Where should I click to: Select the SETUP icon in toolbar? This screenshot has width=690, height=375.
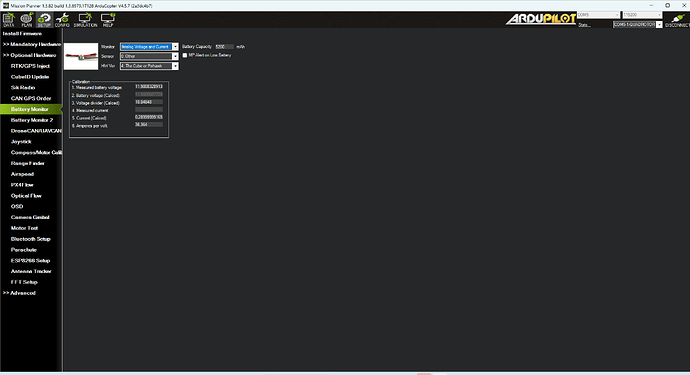(44, 20)
